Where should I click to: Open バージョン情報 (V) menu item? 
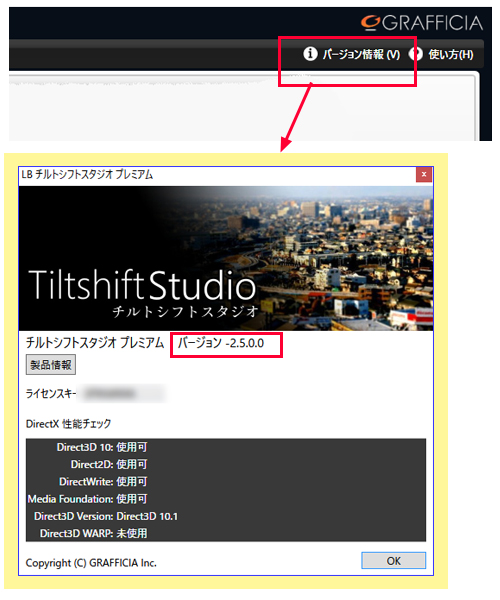(x=352, y=54)
